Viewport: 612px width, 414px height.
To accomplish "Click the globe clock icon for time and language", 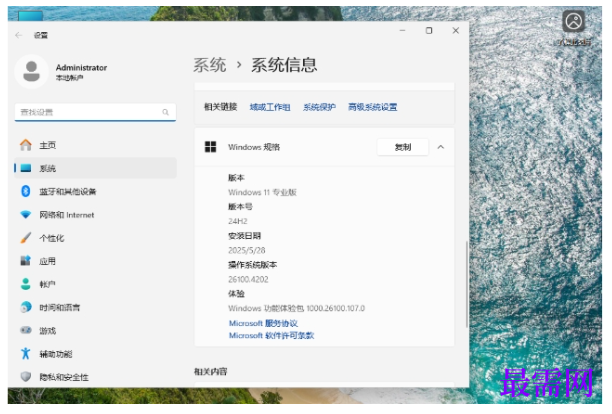I will click(26, 307).
